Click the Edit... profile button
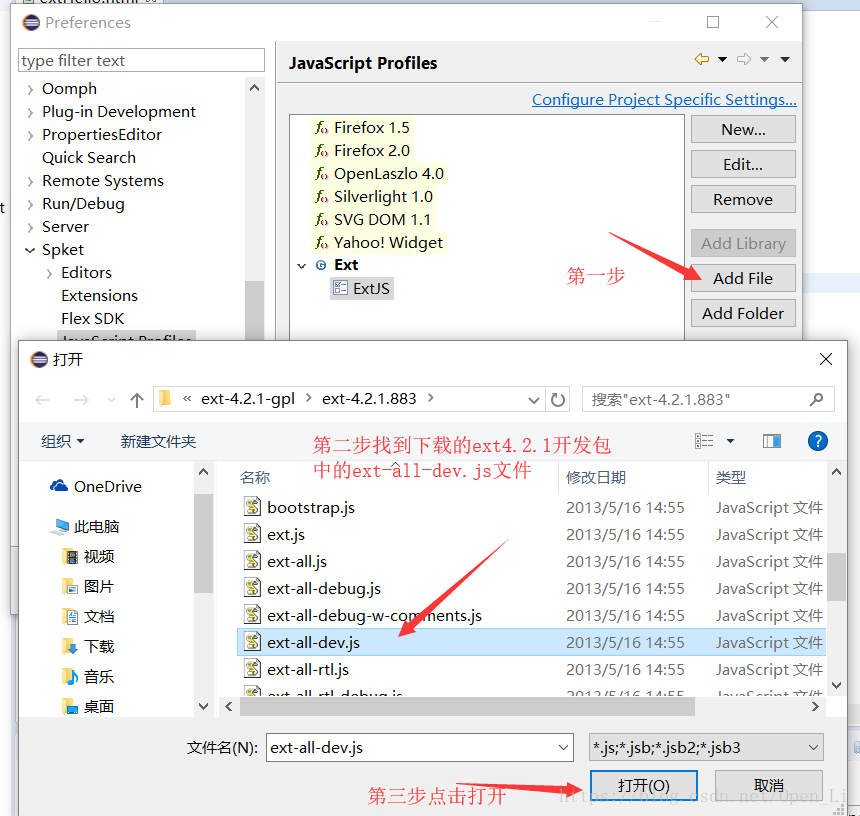Viewport: 860px width, 816px height. click(743, 165)
